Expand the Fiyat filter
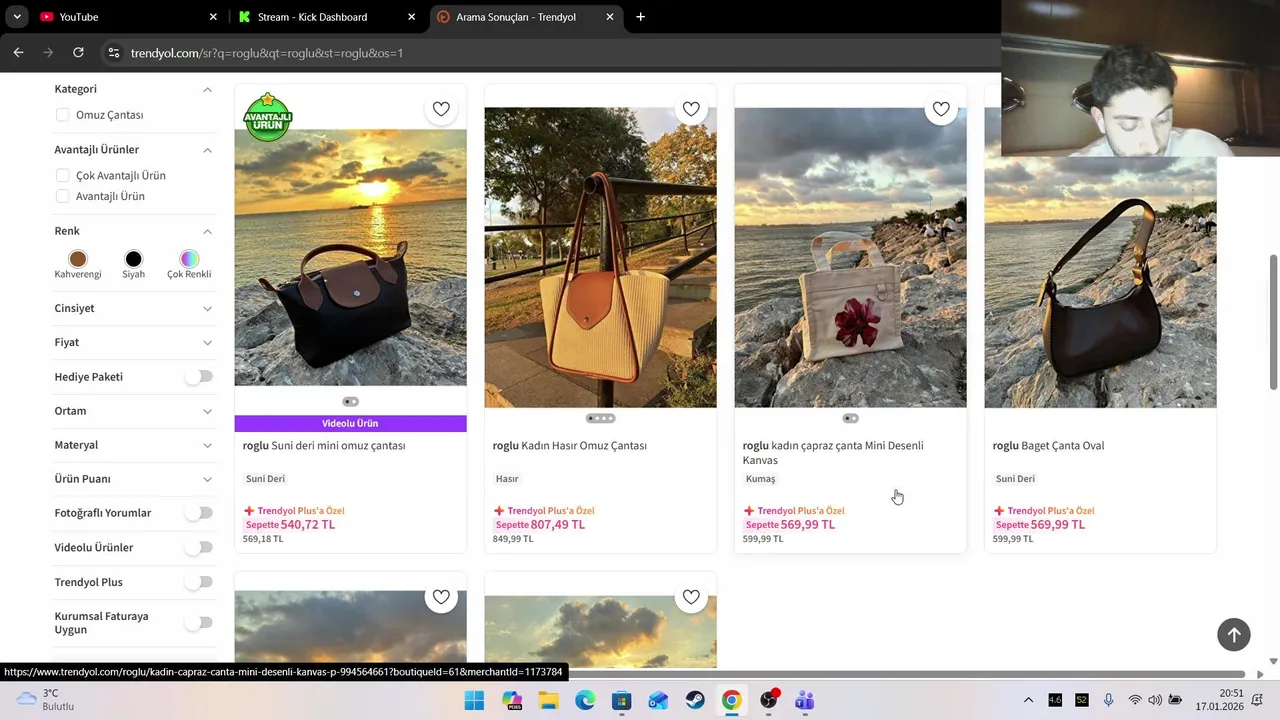The image size is (1280, 720). tap(207, 342)
